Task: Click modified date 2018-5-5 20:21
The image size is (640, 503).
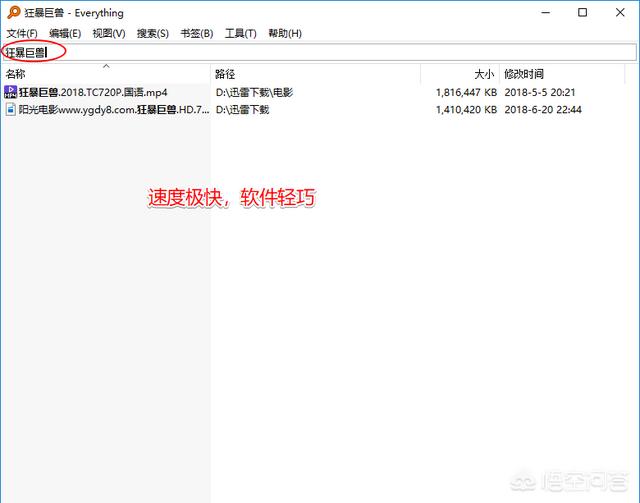Action: (x=540, y=92)
